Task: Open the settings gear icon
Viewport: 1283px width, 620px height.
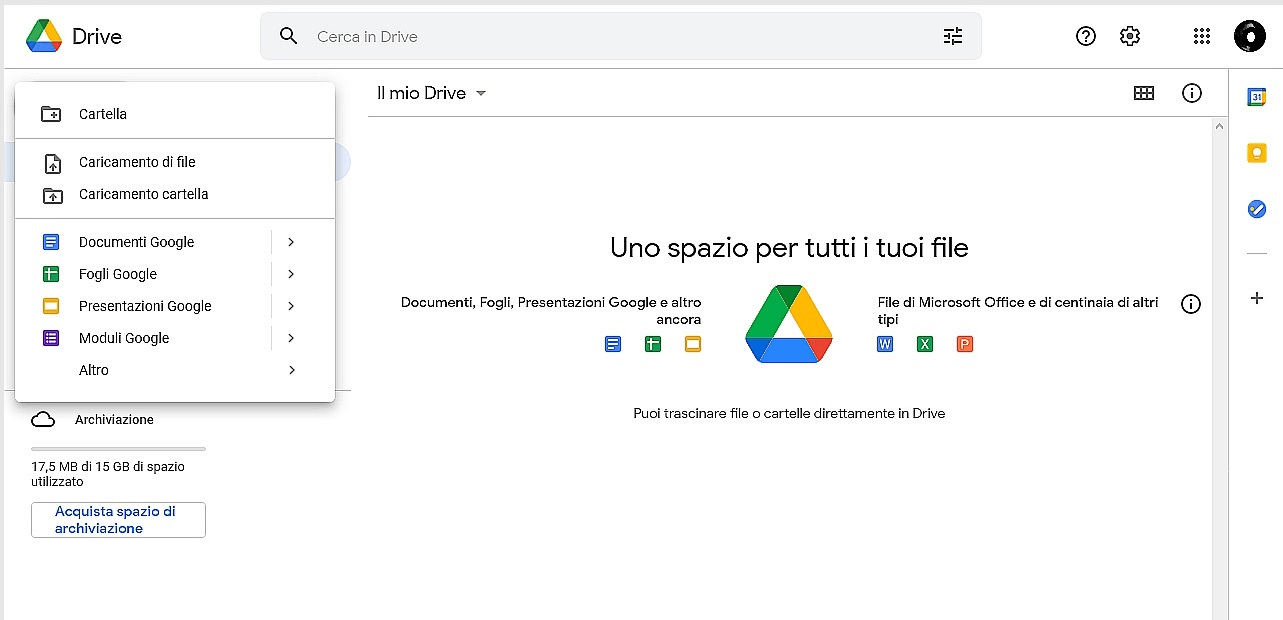Action: [x=1130, y=36]
